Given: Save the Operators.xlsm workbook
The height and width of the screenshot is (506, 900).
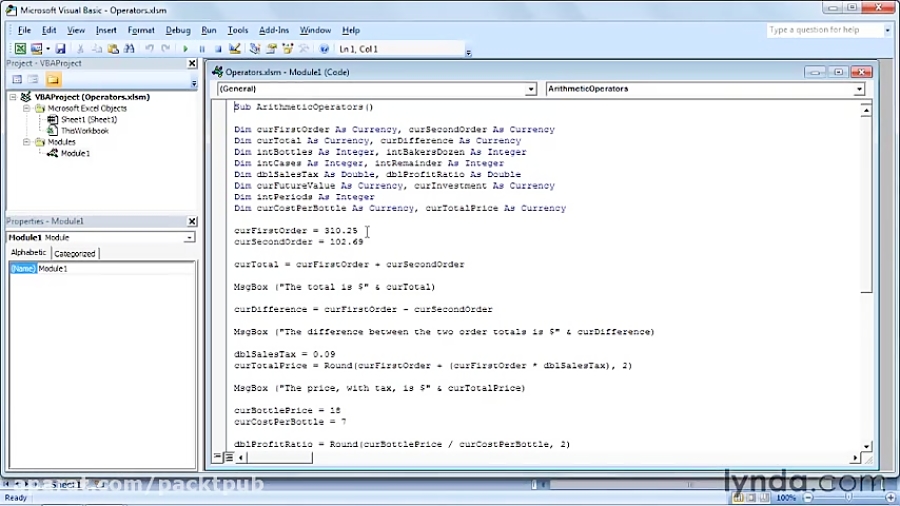Looking at the screenshot, I should pos(60,49).
